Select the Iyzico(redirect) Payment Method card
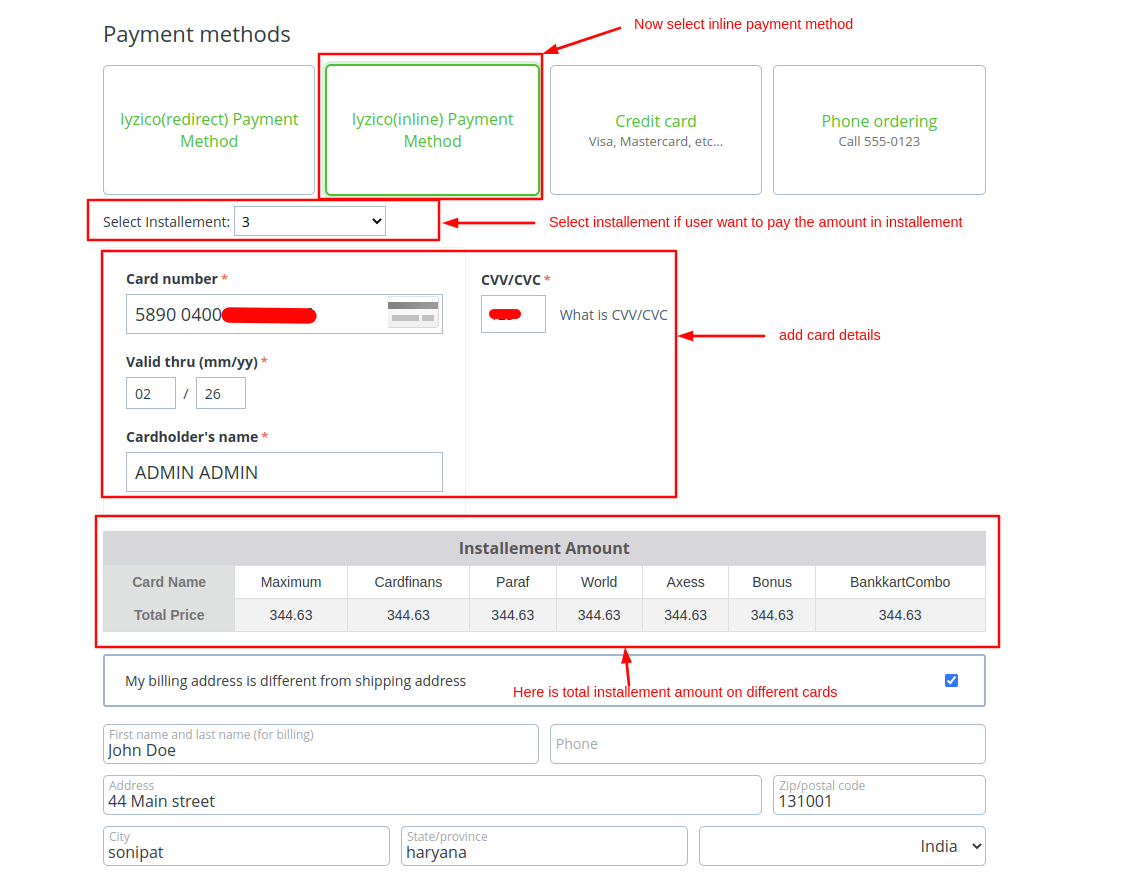 coord(209,130)
